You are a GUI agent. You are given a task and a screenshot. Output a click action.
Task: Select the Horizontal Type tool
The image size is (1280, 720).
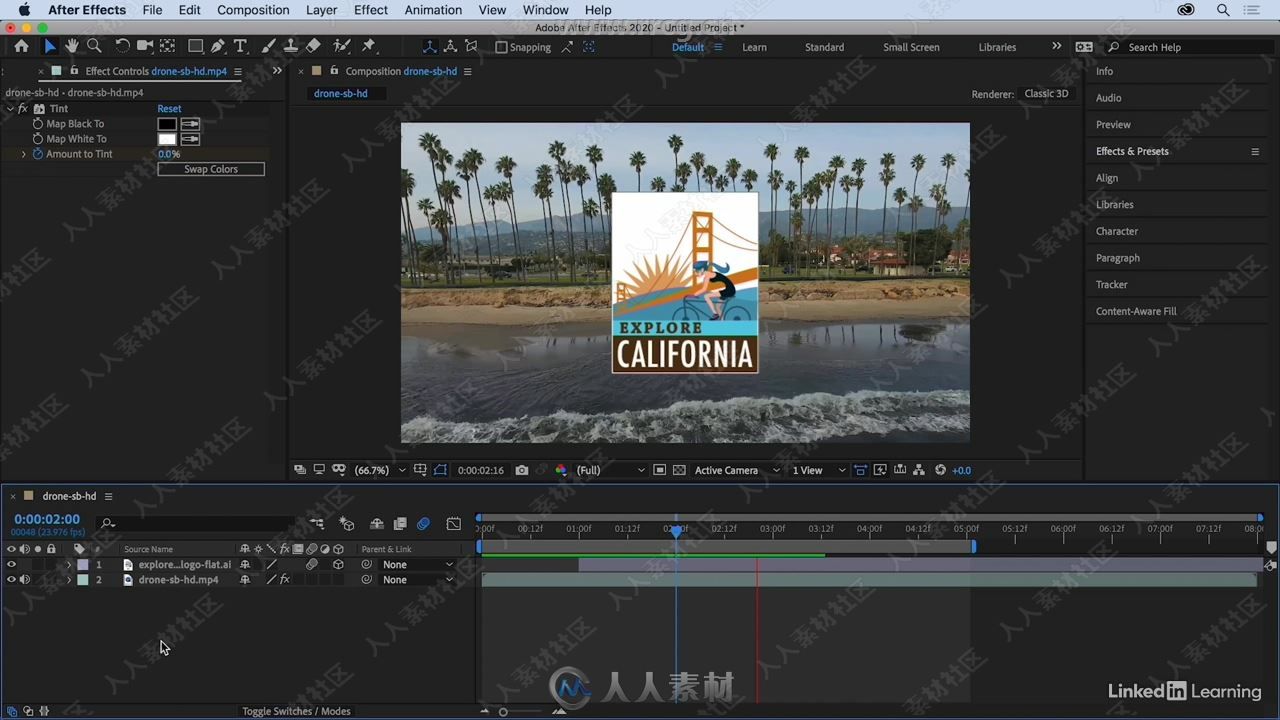pos(240,46)
